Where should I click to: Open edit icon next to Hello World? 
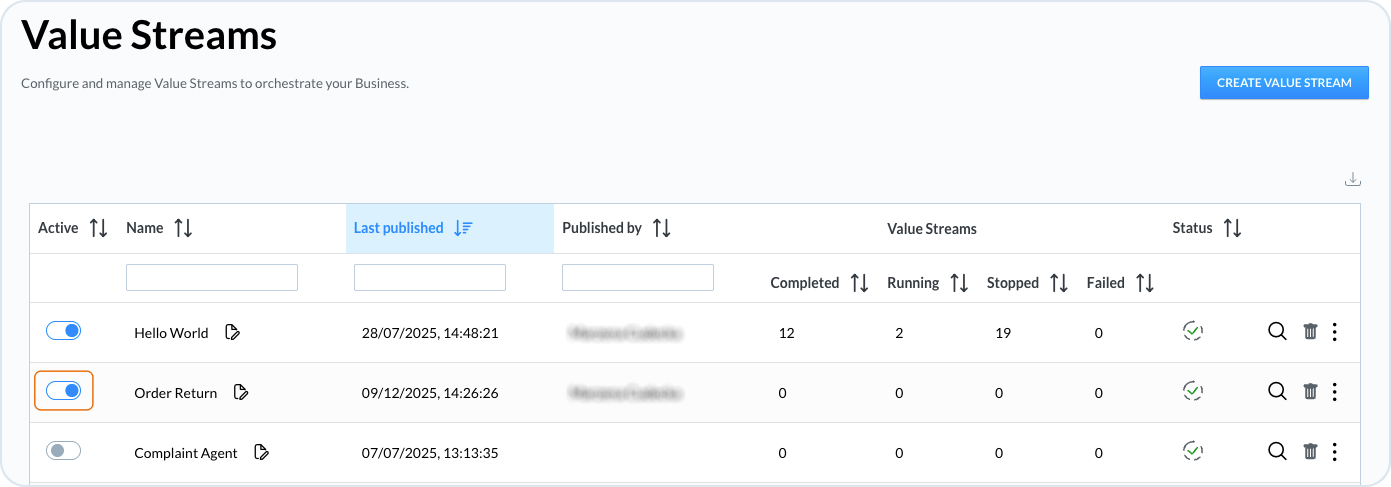[232, 333]
